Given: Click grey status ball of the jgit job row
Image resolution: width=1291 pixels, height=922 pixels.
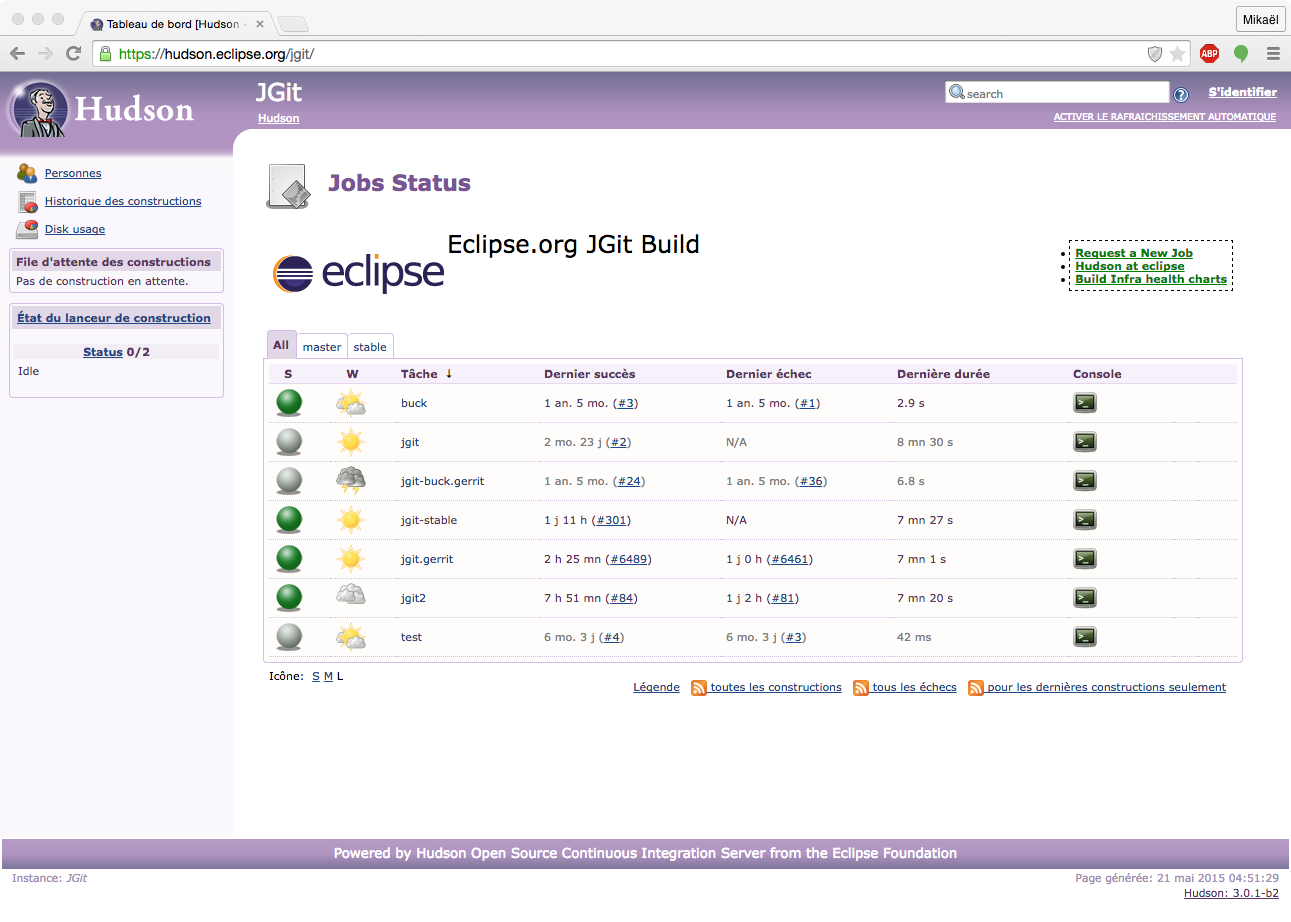Looking at the screenshot, I should point(289,442).
